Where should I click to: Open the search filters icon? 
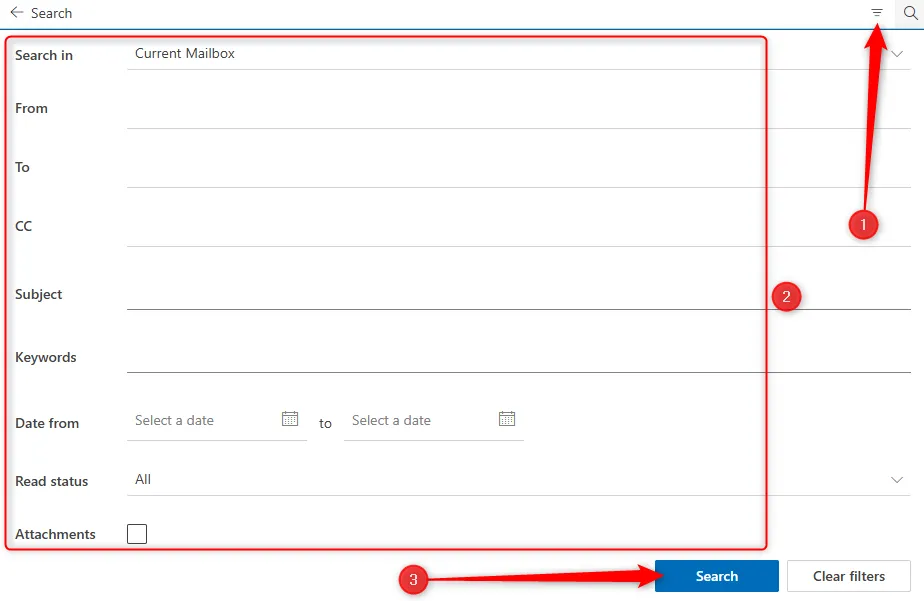(x=877, y=12)
